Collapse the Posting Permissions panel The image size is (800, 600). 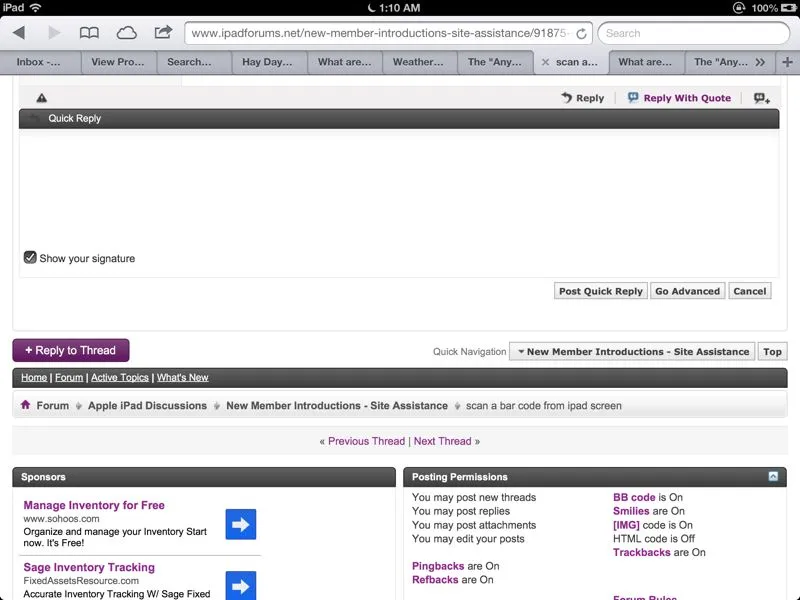tap(773, 477)
